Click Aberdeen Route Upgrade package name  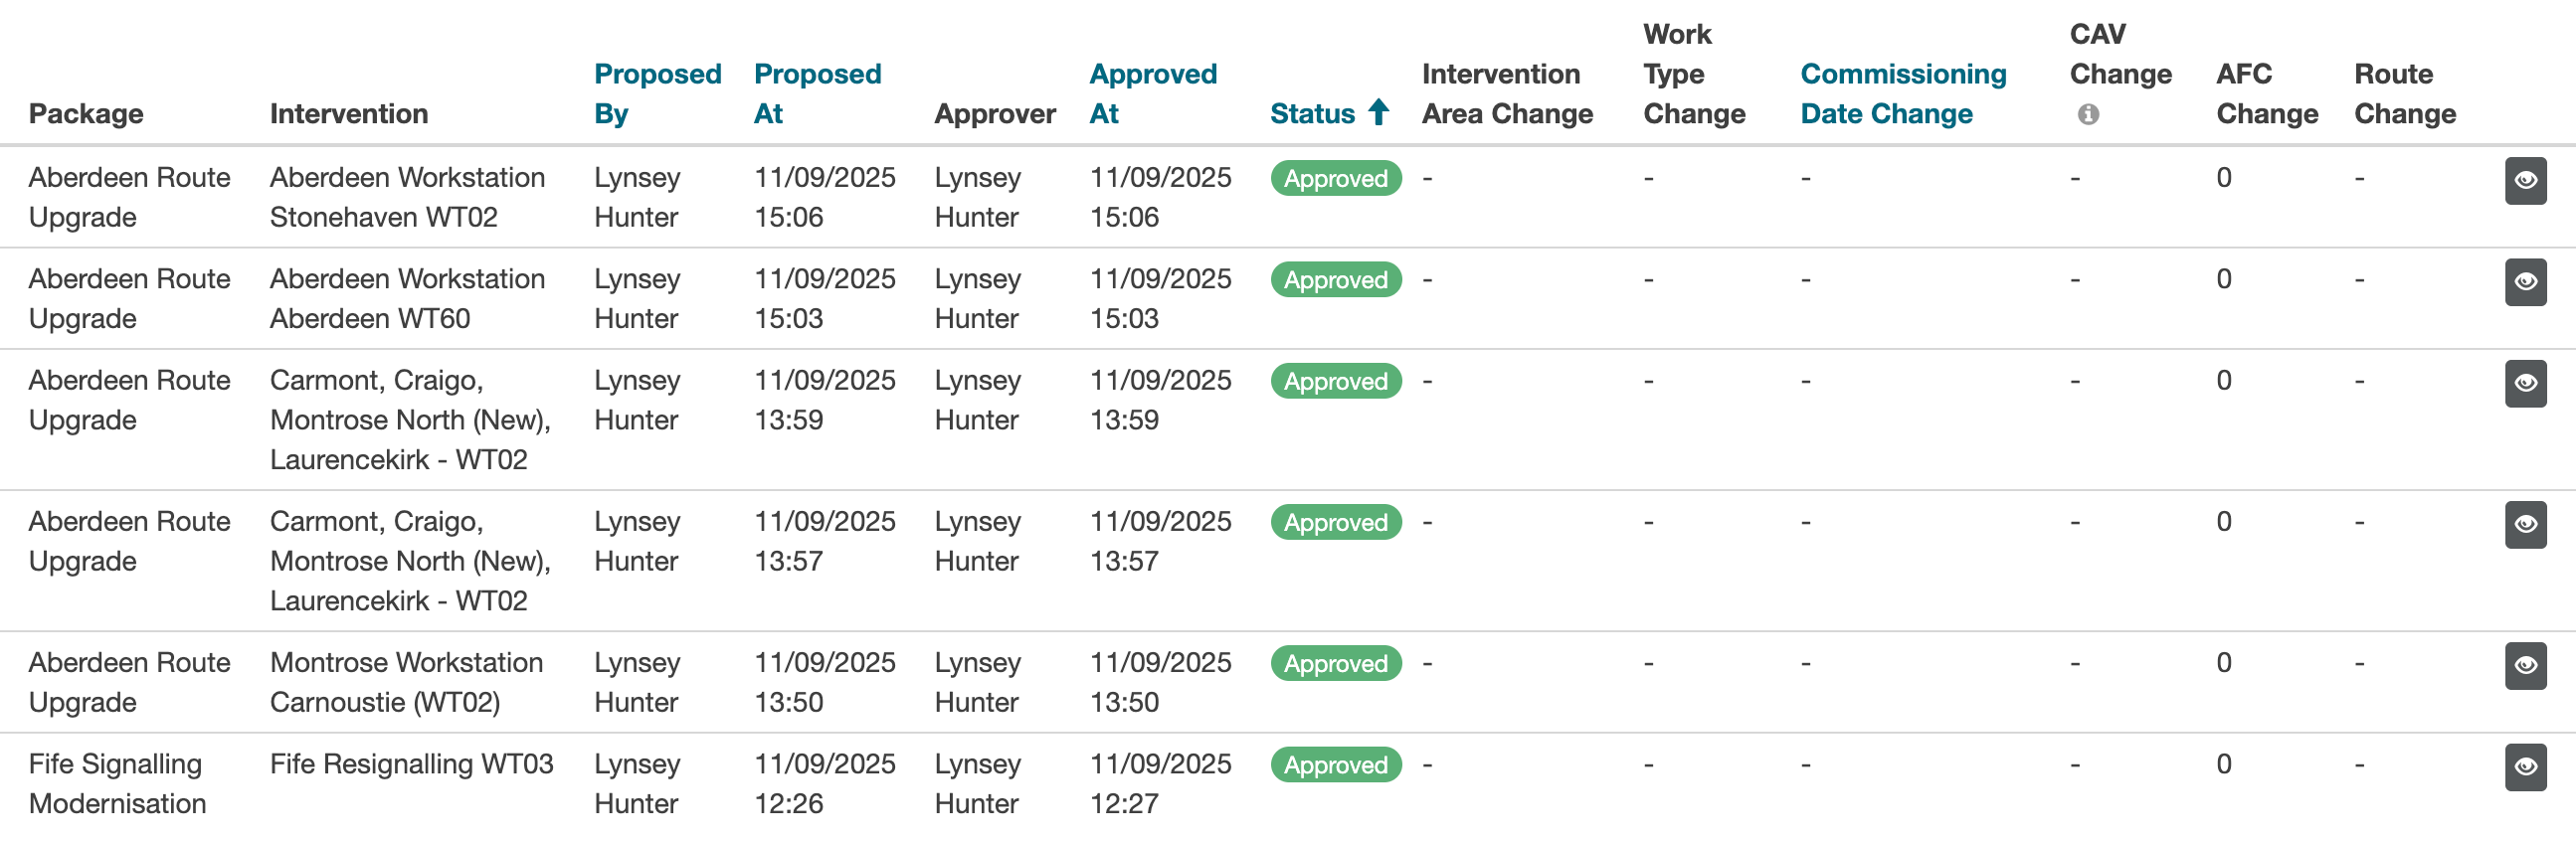point(129,197)
